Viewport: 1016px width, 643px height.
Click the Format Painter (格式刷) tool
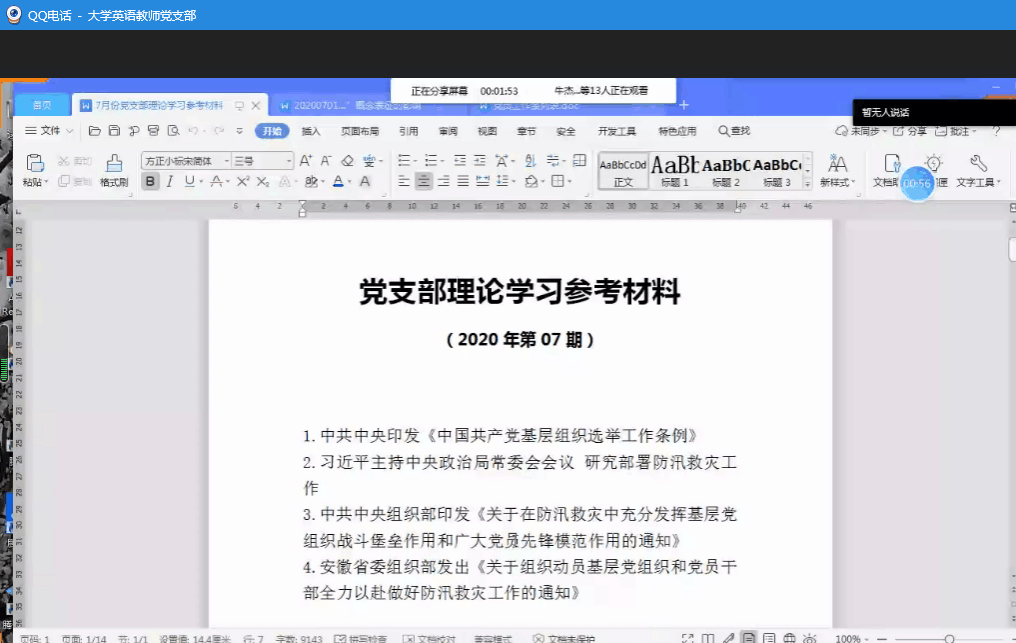pyautogui.click(x=114, y=169)
